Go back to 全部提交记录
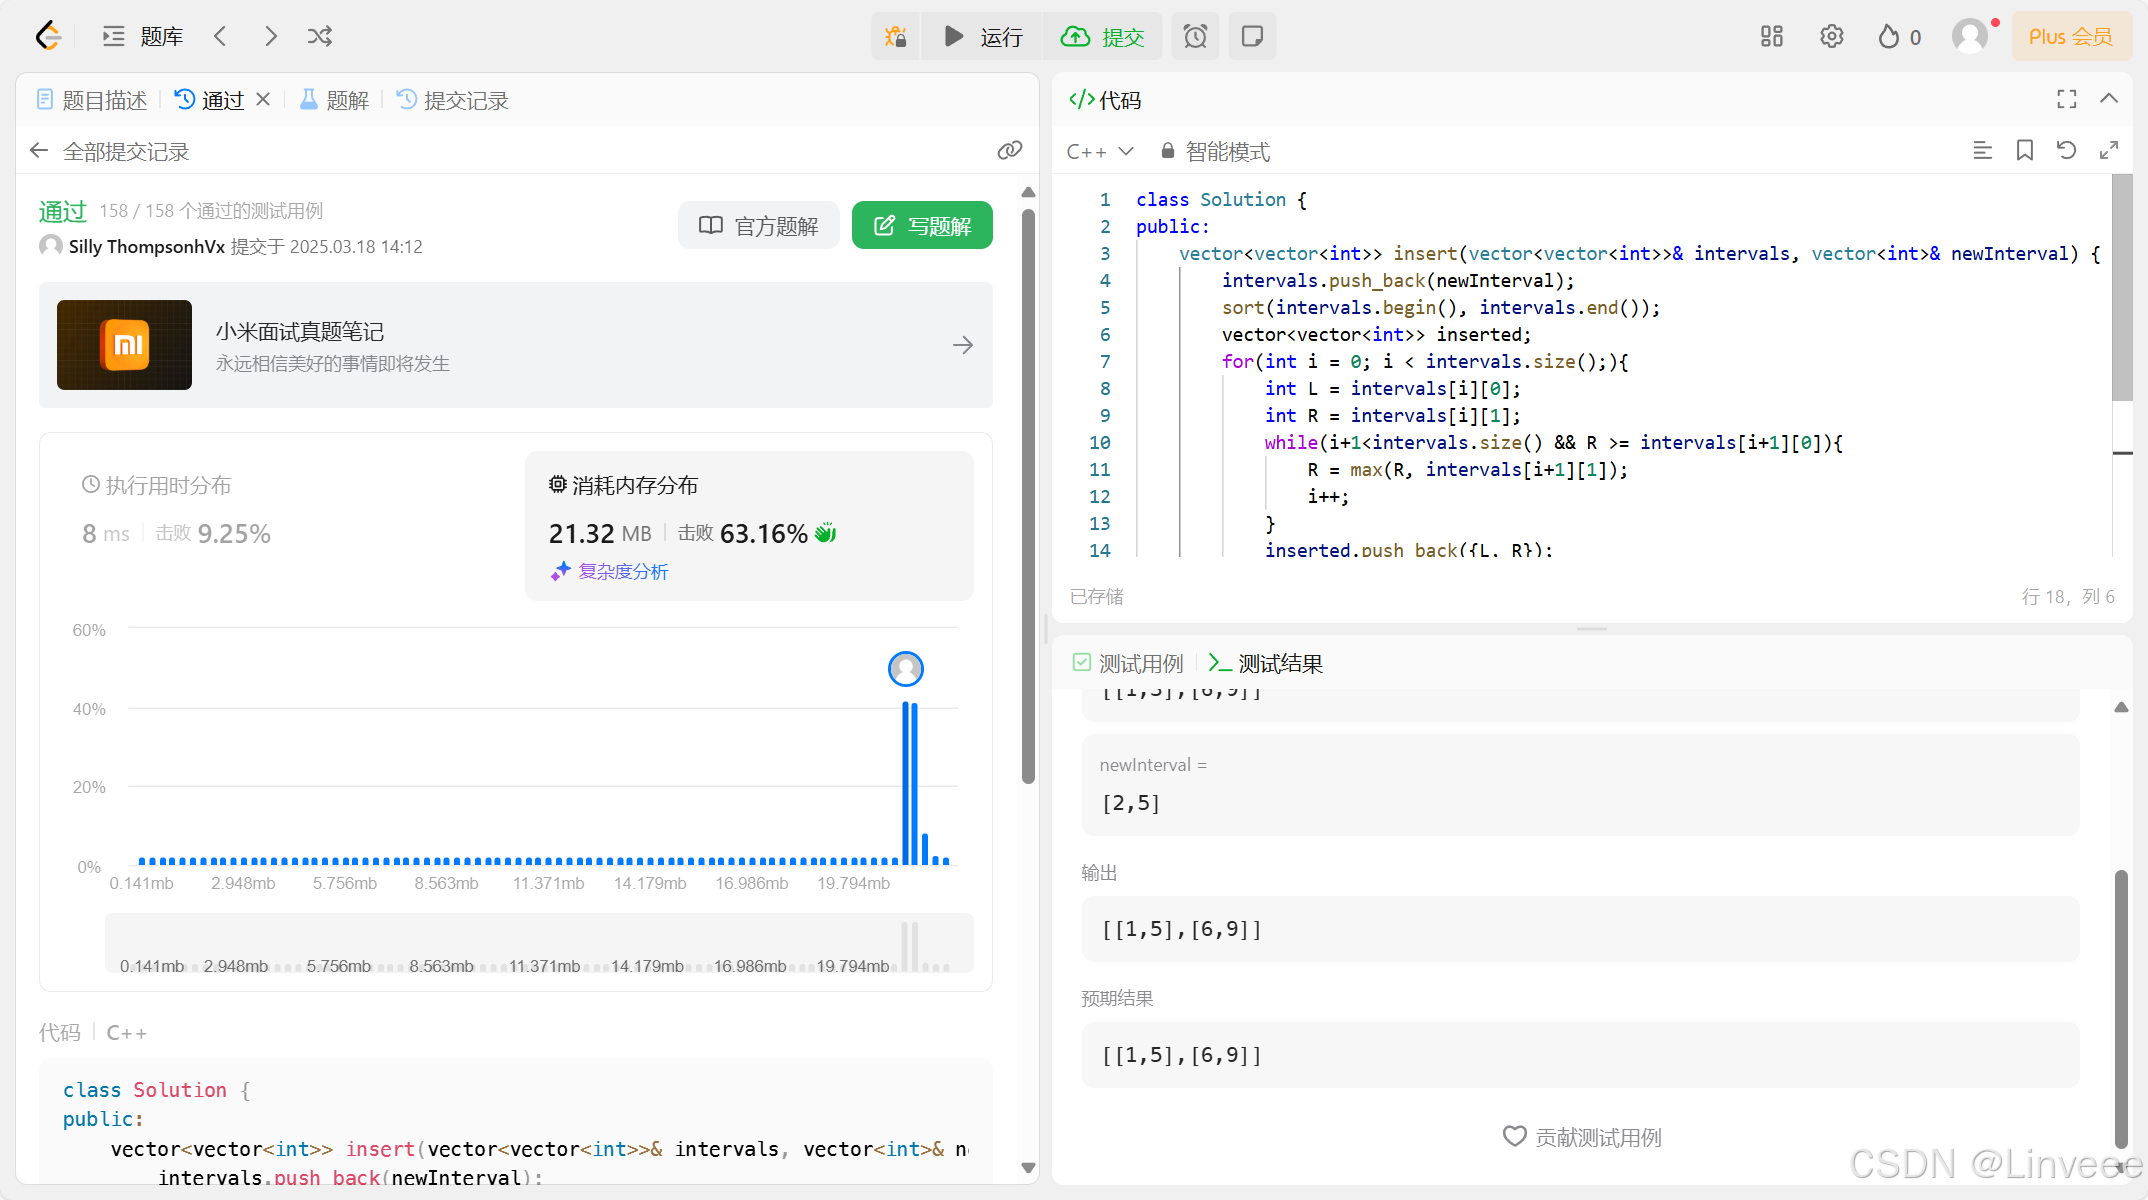2148x1200 pixels. (x=109, y=151)
